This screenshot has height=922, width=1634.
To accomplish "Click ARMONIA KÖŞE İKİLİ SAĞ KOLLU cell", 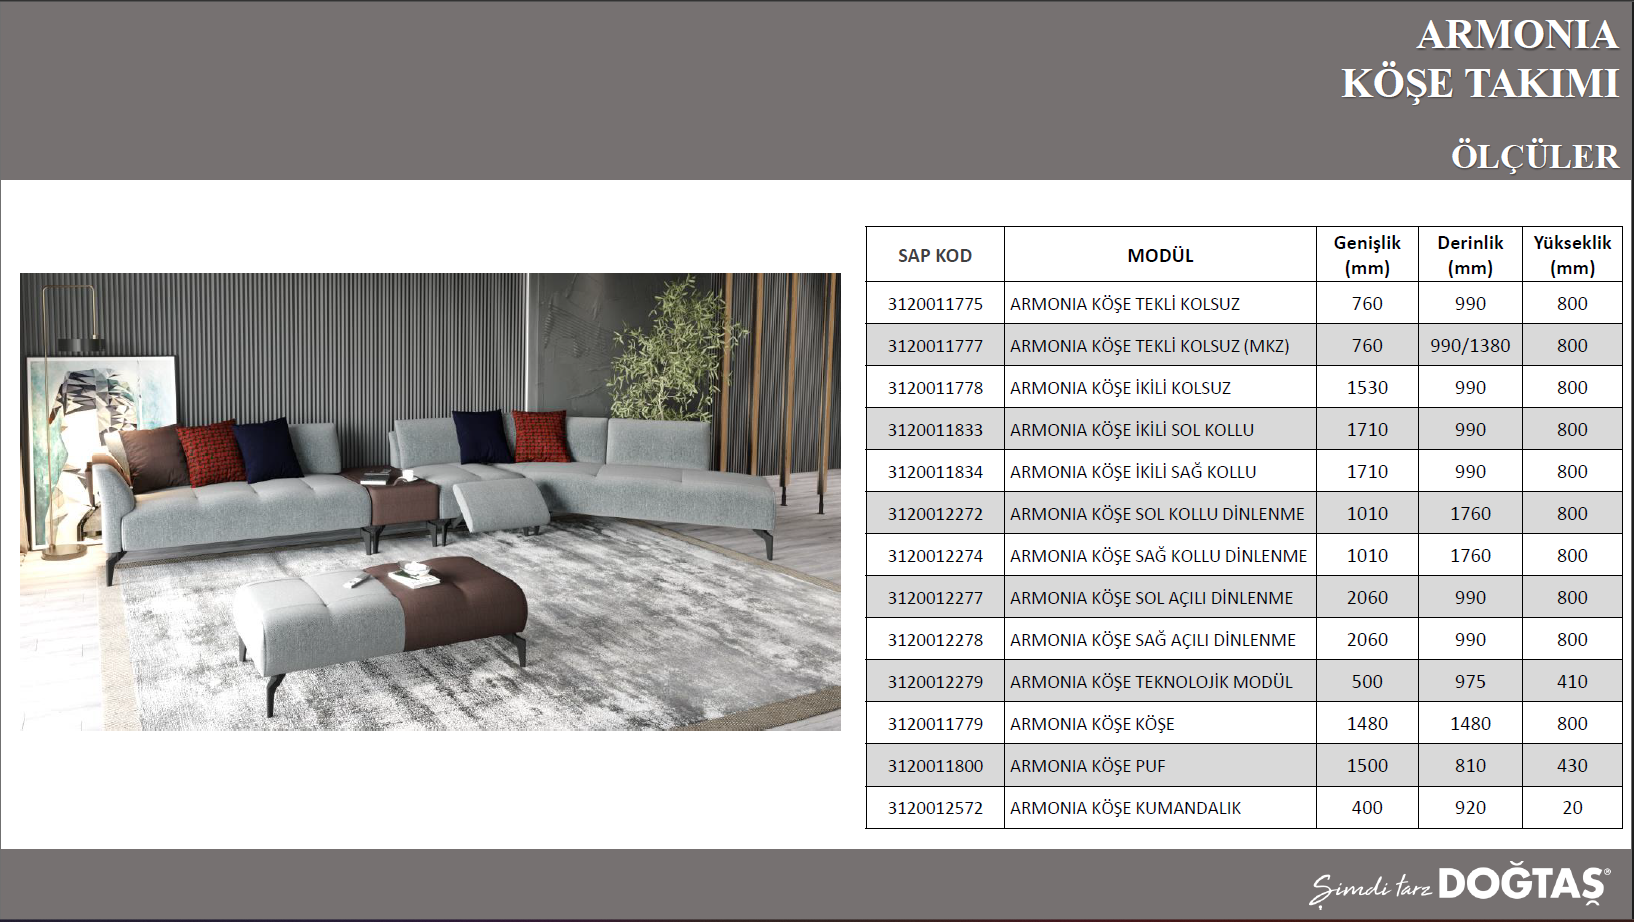I will point(1160,472).
